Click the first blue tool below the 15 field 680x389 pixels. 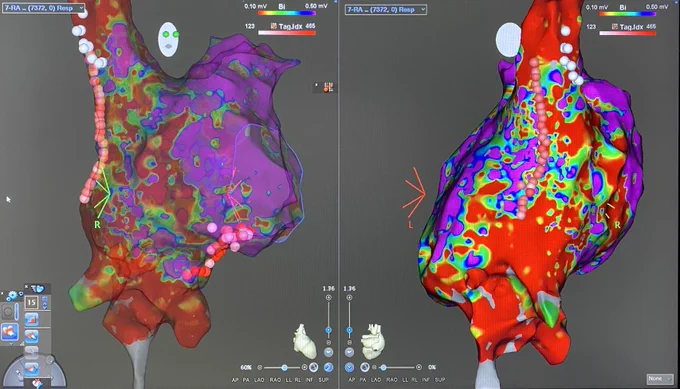click(x=32, y=319)
